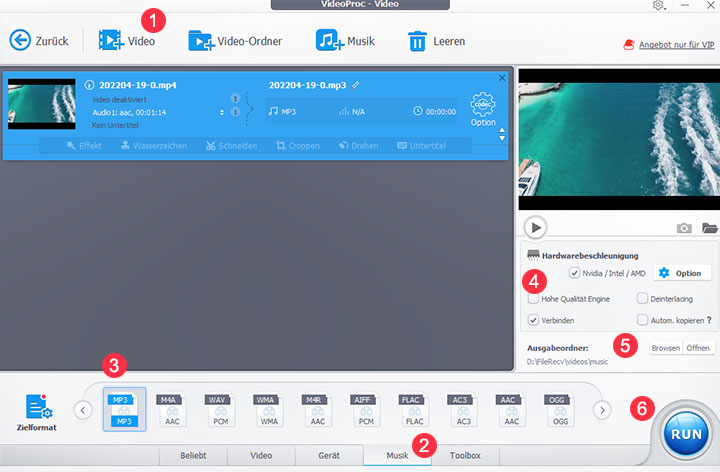Screen dimensions: 720x472
Task: Select the AC3 output format
Action: tap(463, 409)
